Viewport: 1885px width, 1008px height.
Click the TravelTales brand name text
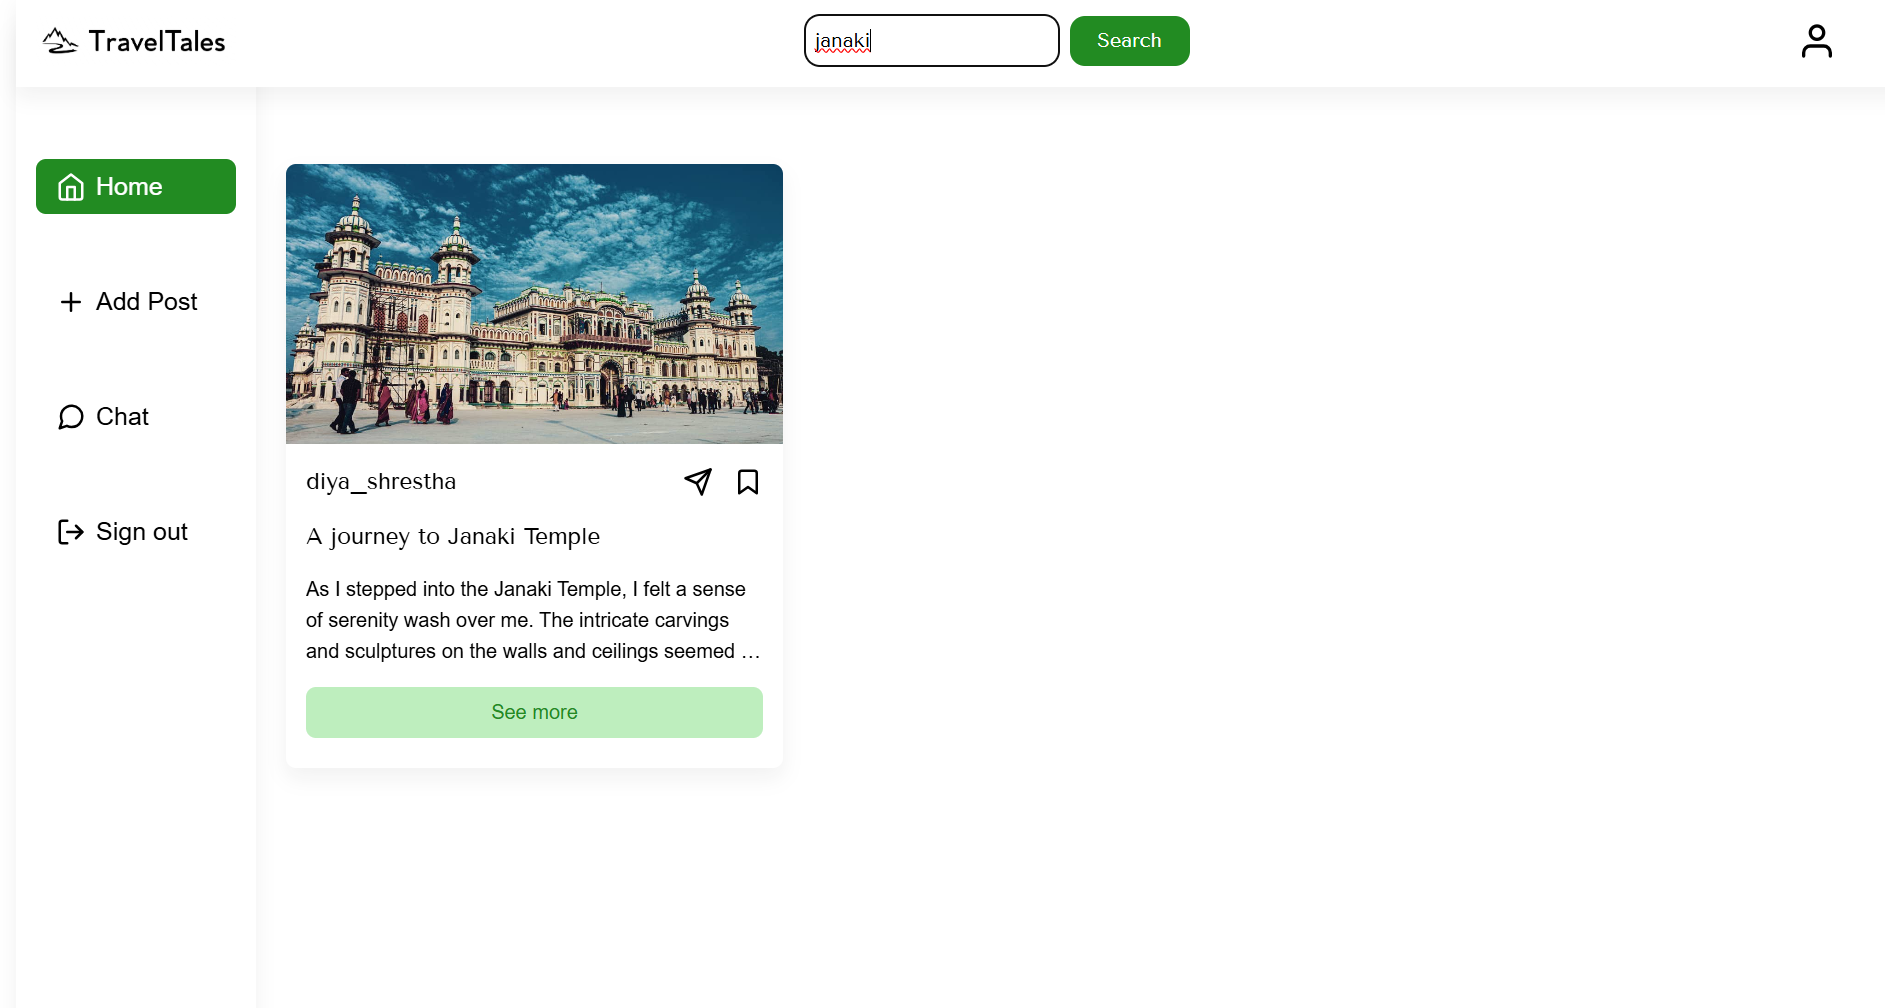pos(157,41)
